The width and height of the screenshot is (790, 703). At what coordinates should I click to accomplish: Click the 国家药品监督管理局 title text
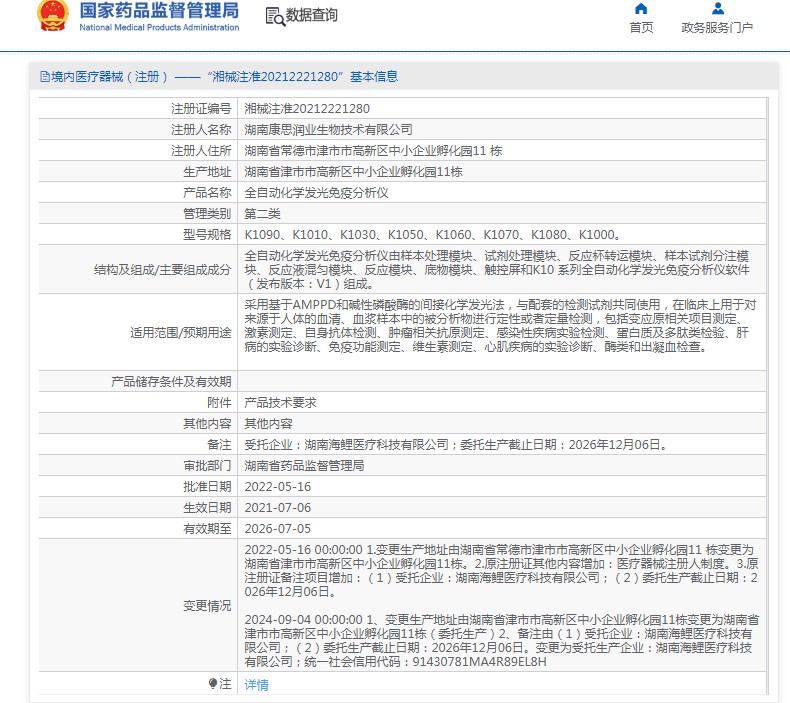click(158, 11)
